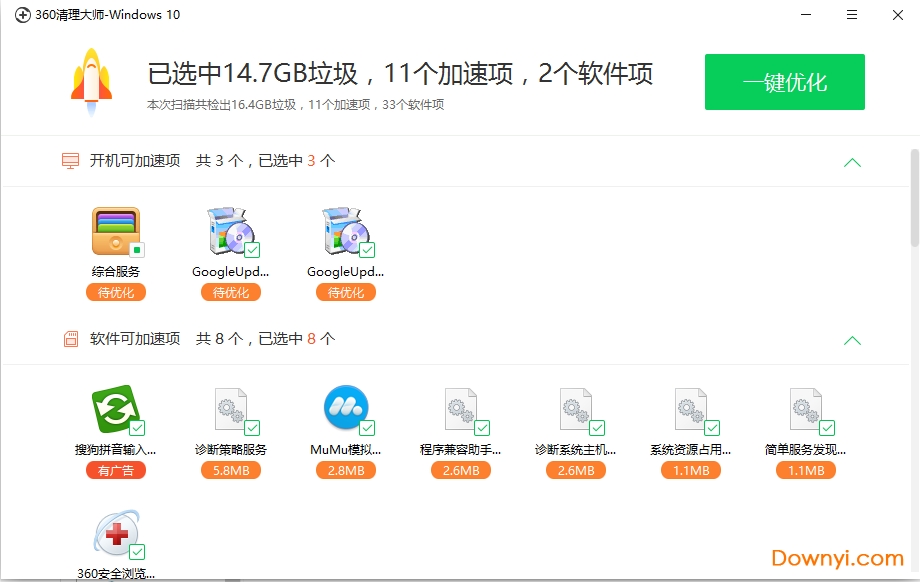Open the 360安全浏览 browser icon
Screen dimensions: 920x582
tap(115, 537)
